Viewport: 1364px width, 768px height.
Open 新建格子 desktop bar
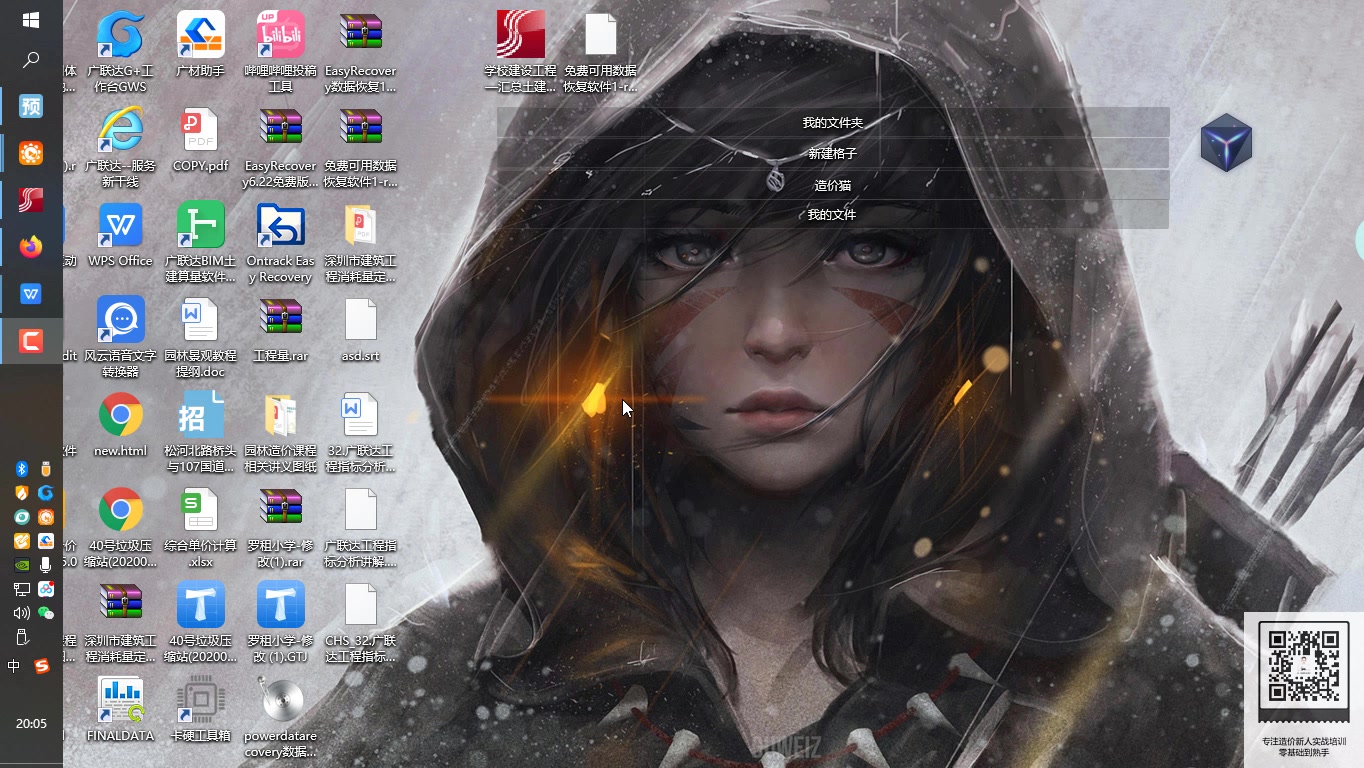point(833,153)
